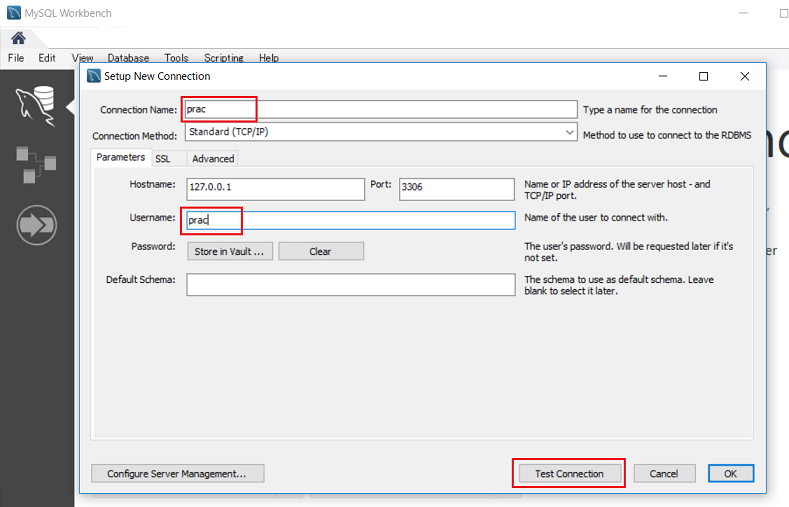The width and height of the screenshot is (789, 507).
Task: Open the Database menu
Action: 128,58
